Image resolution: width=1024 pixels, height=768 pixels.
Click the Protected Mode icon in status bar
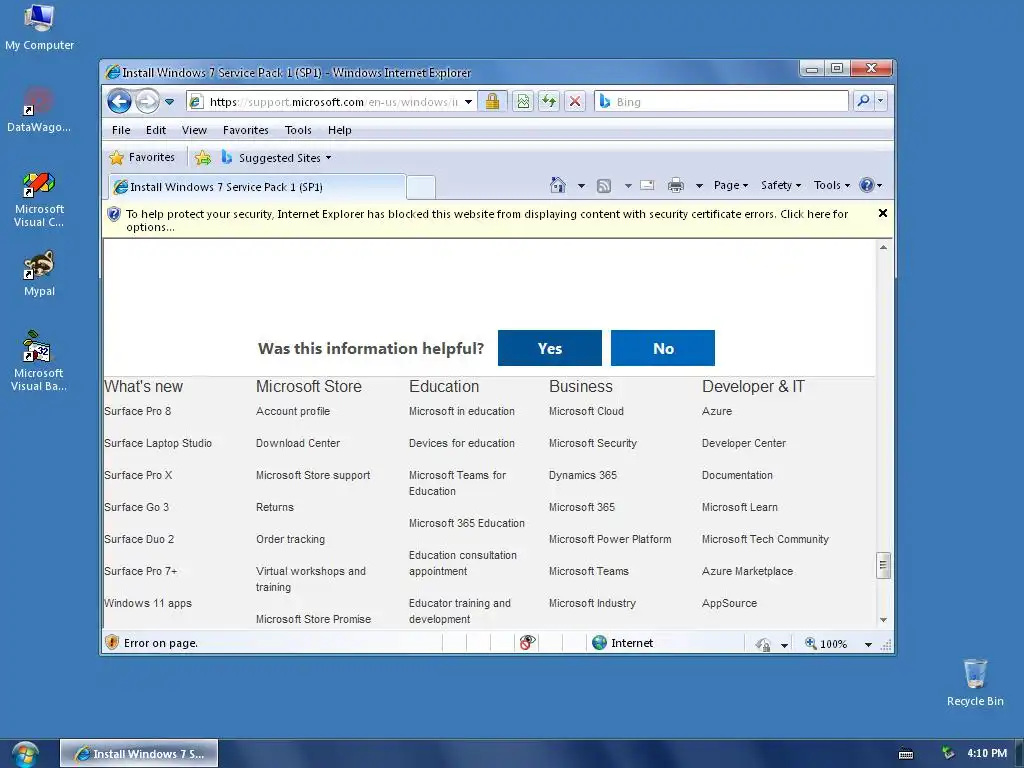pyautogui.click(x=763, y=644)
